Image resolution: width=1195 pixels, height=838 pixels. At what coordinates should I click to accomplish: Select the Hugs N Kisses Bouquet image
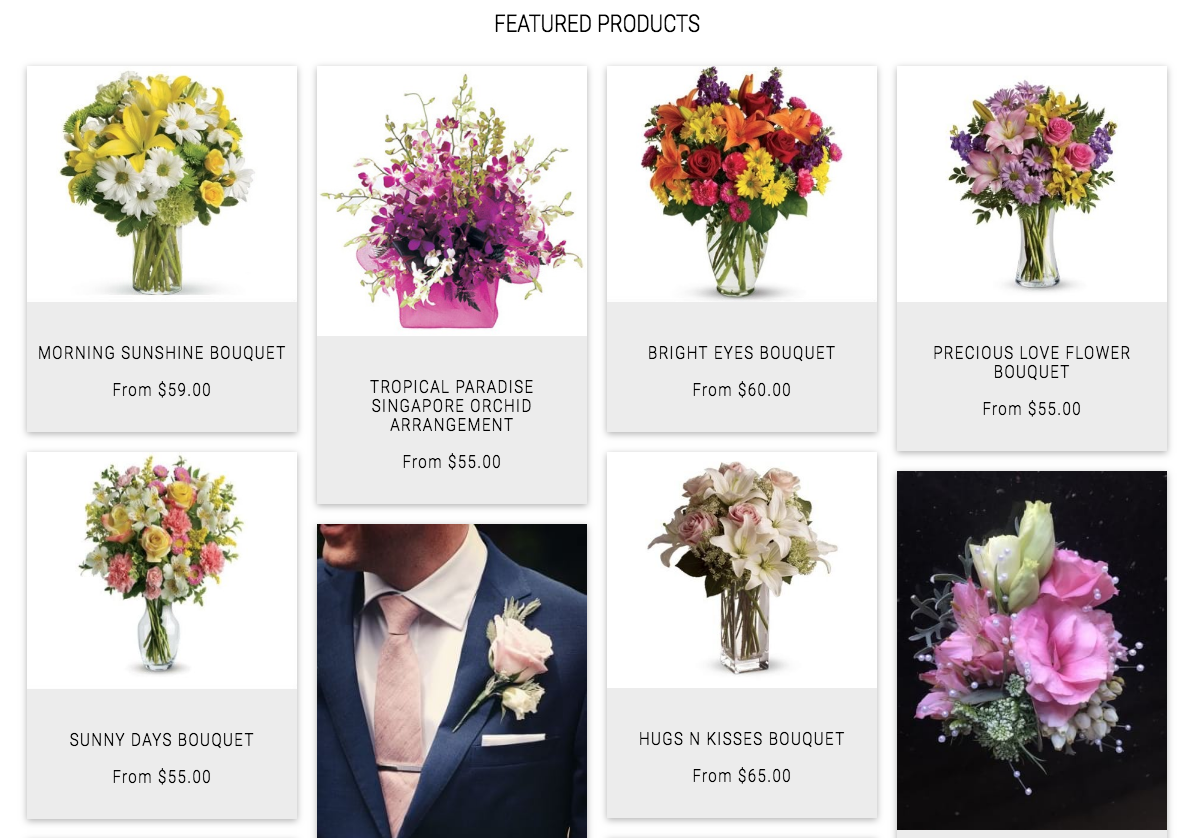tap(742, 570)
